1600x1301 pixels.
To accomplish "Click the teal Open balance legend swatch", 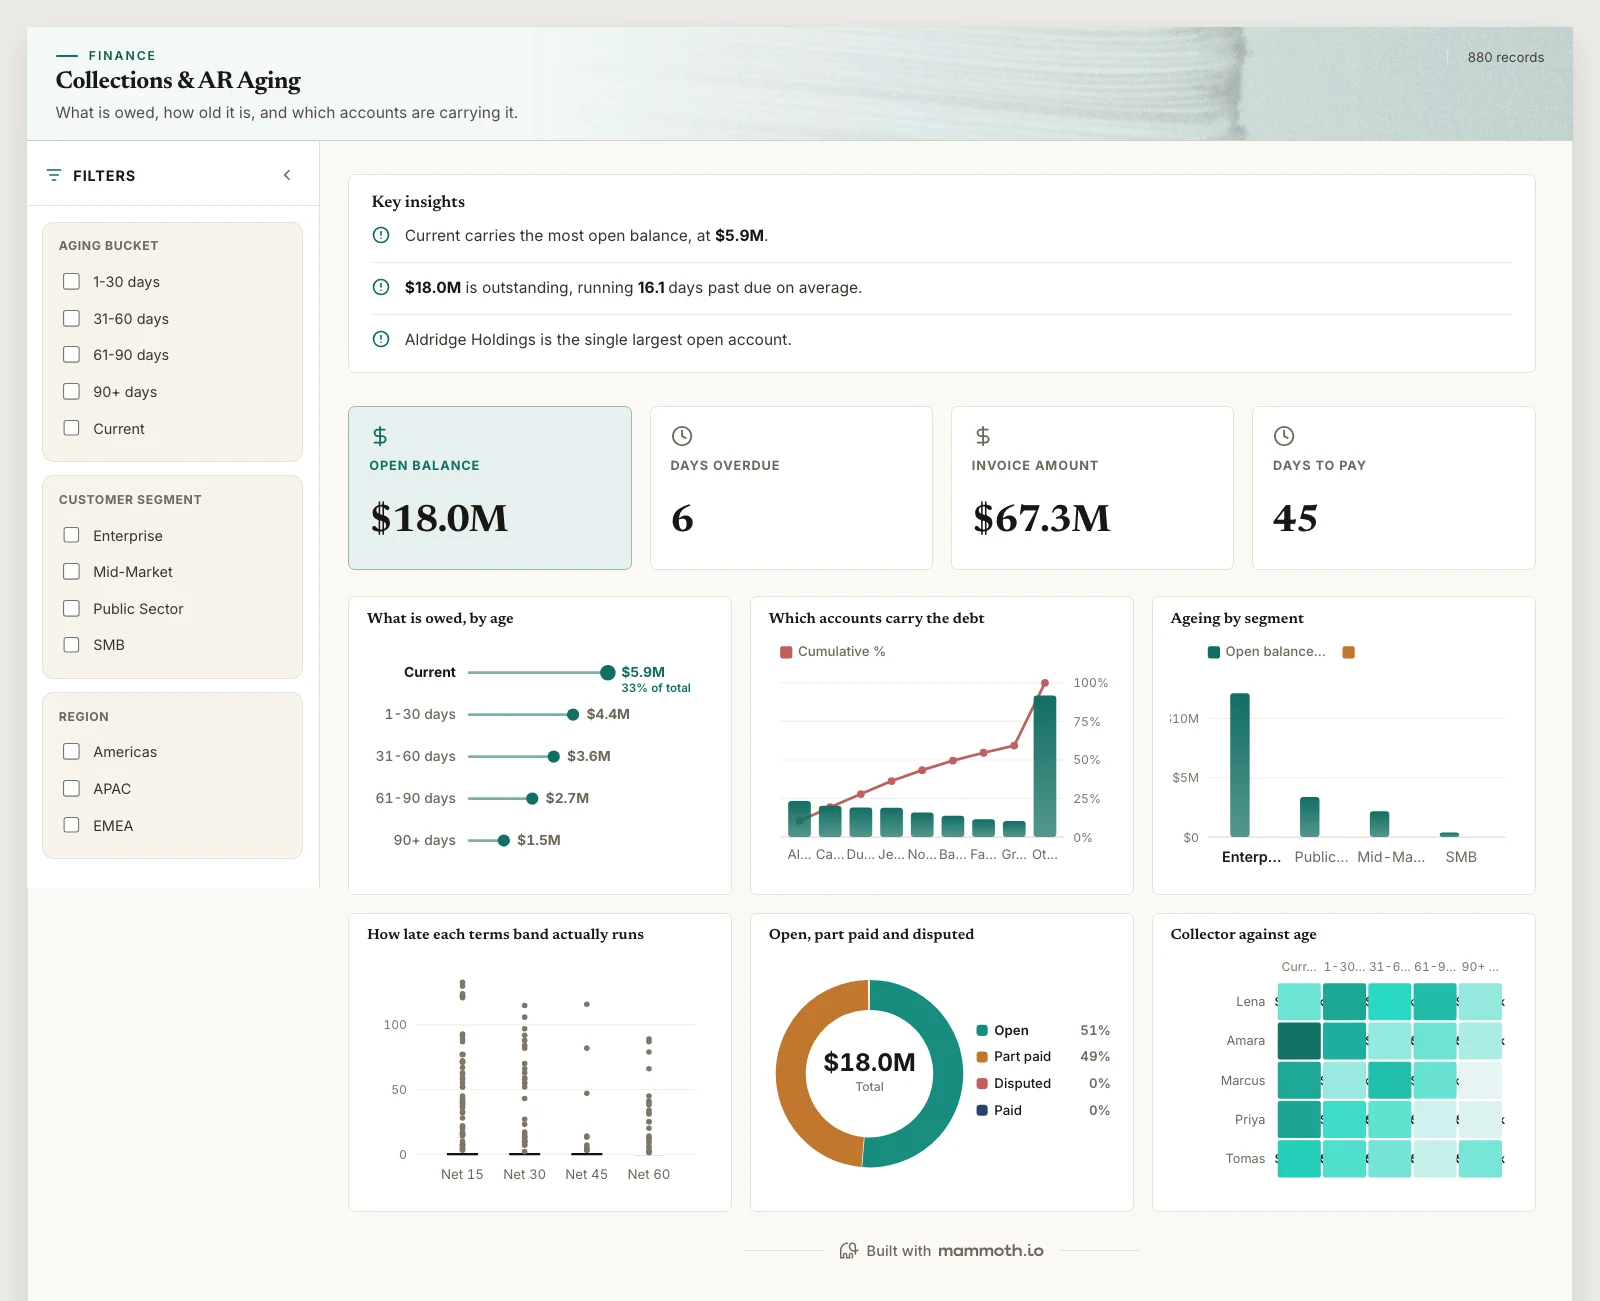I will pos(1214,652).
